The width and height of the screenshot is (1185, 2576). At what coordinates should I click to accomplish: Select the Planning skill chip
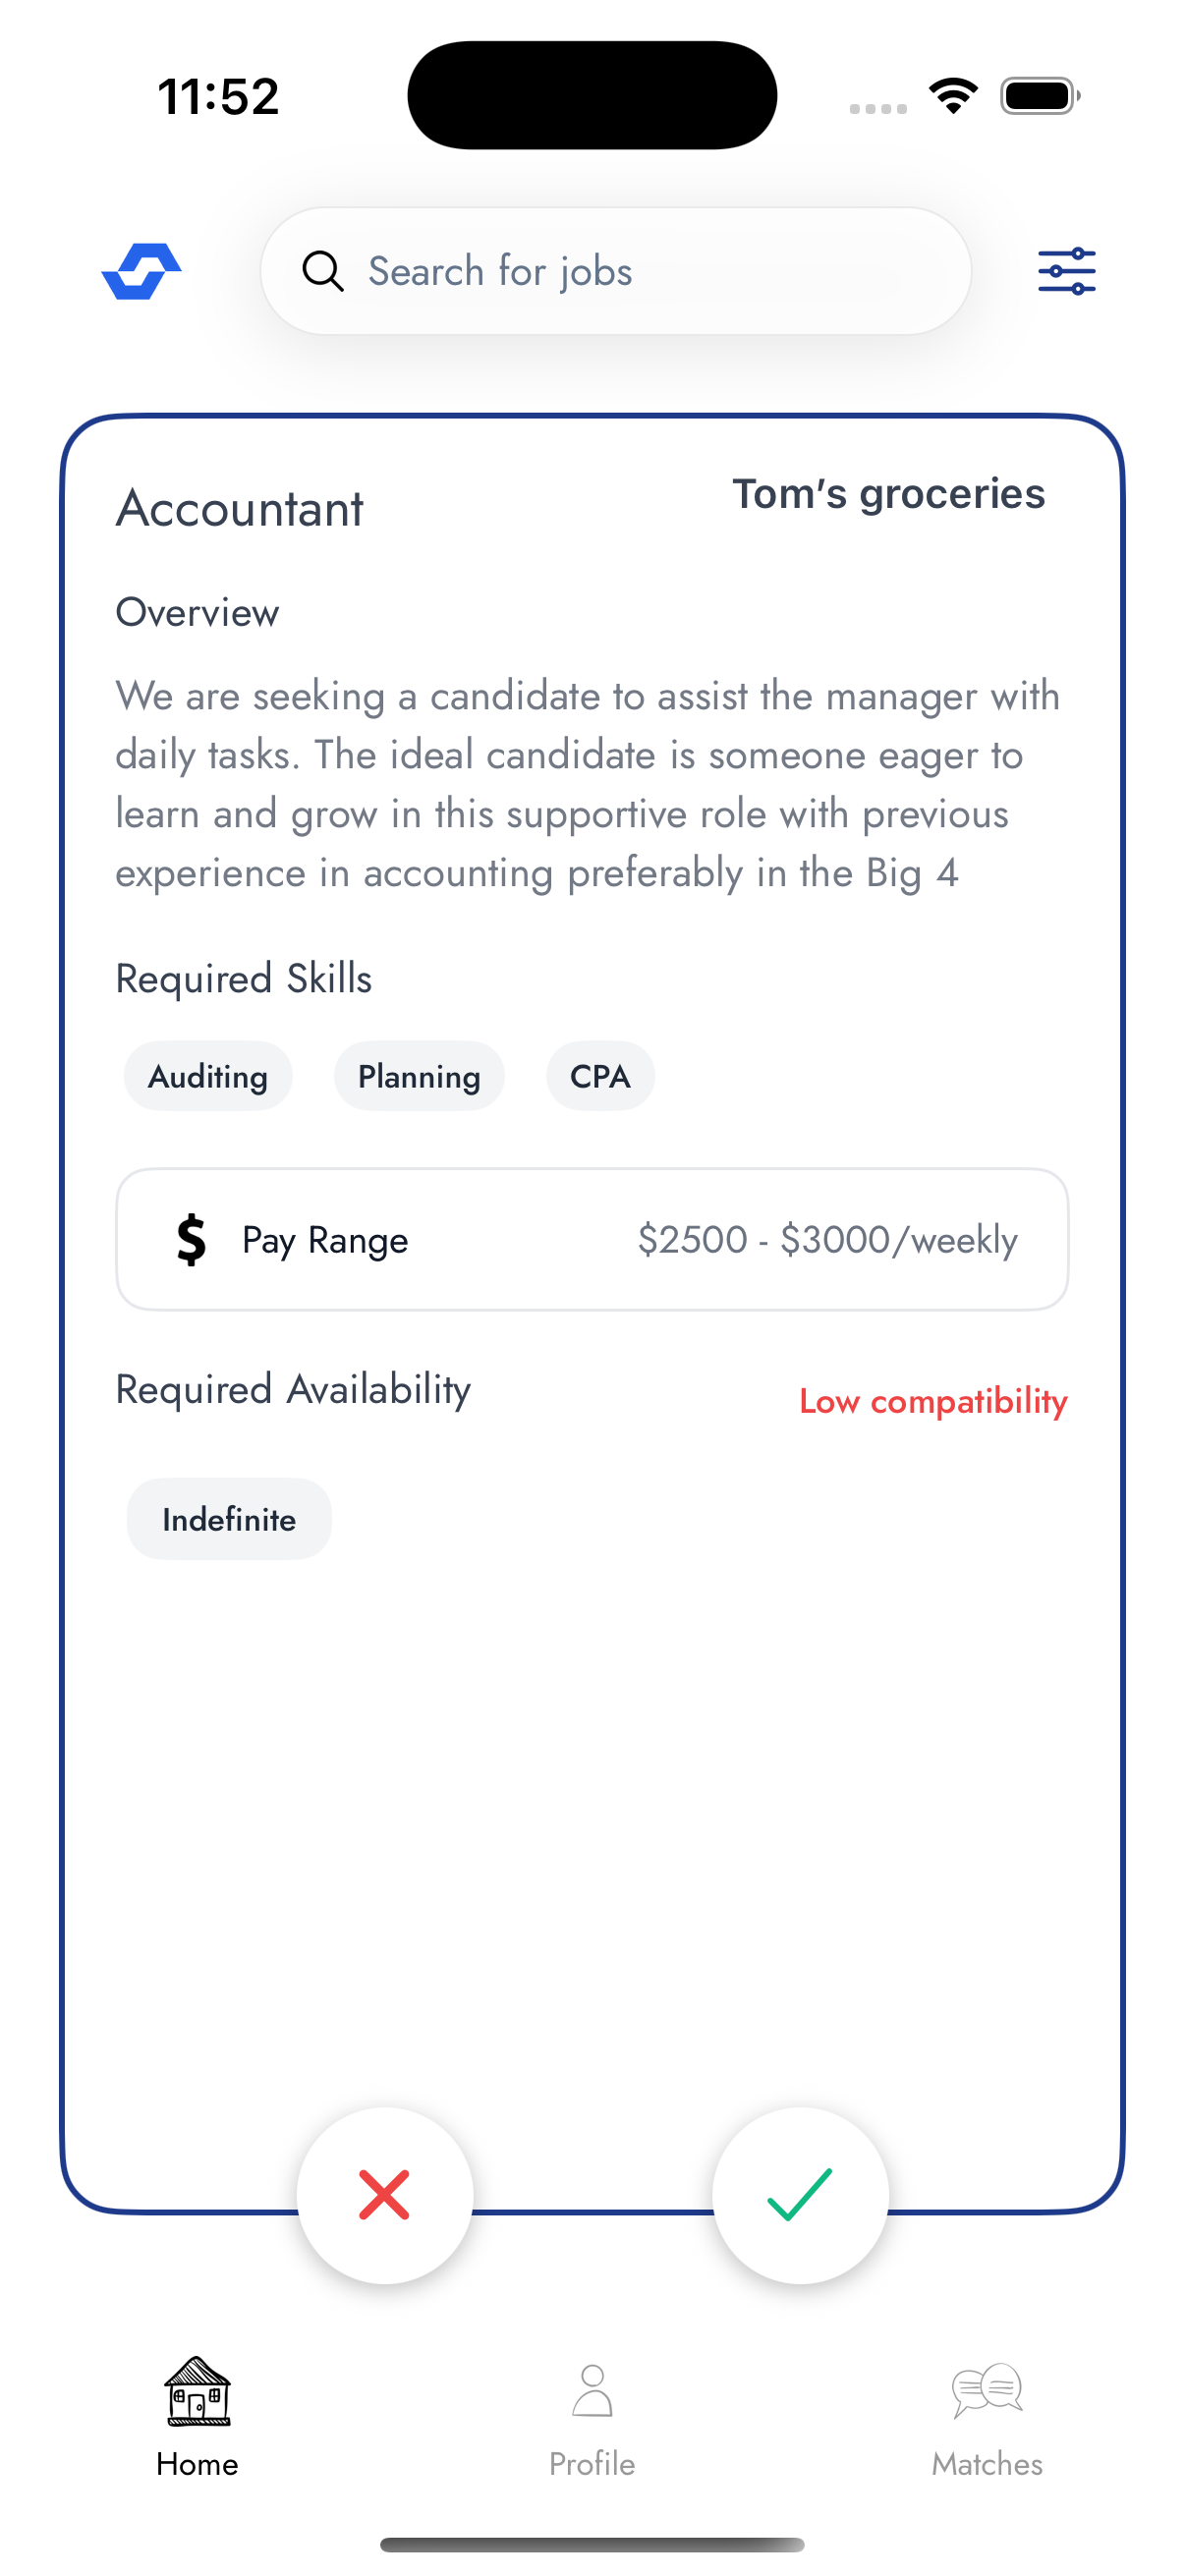click(419, 1076)
